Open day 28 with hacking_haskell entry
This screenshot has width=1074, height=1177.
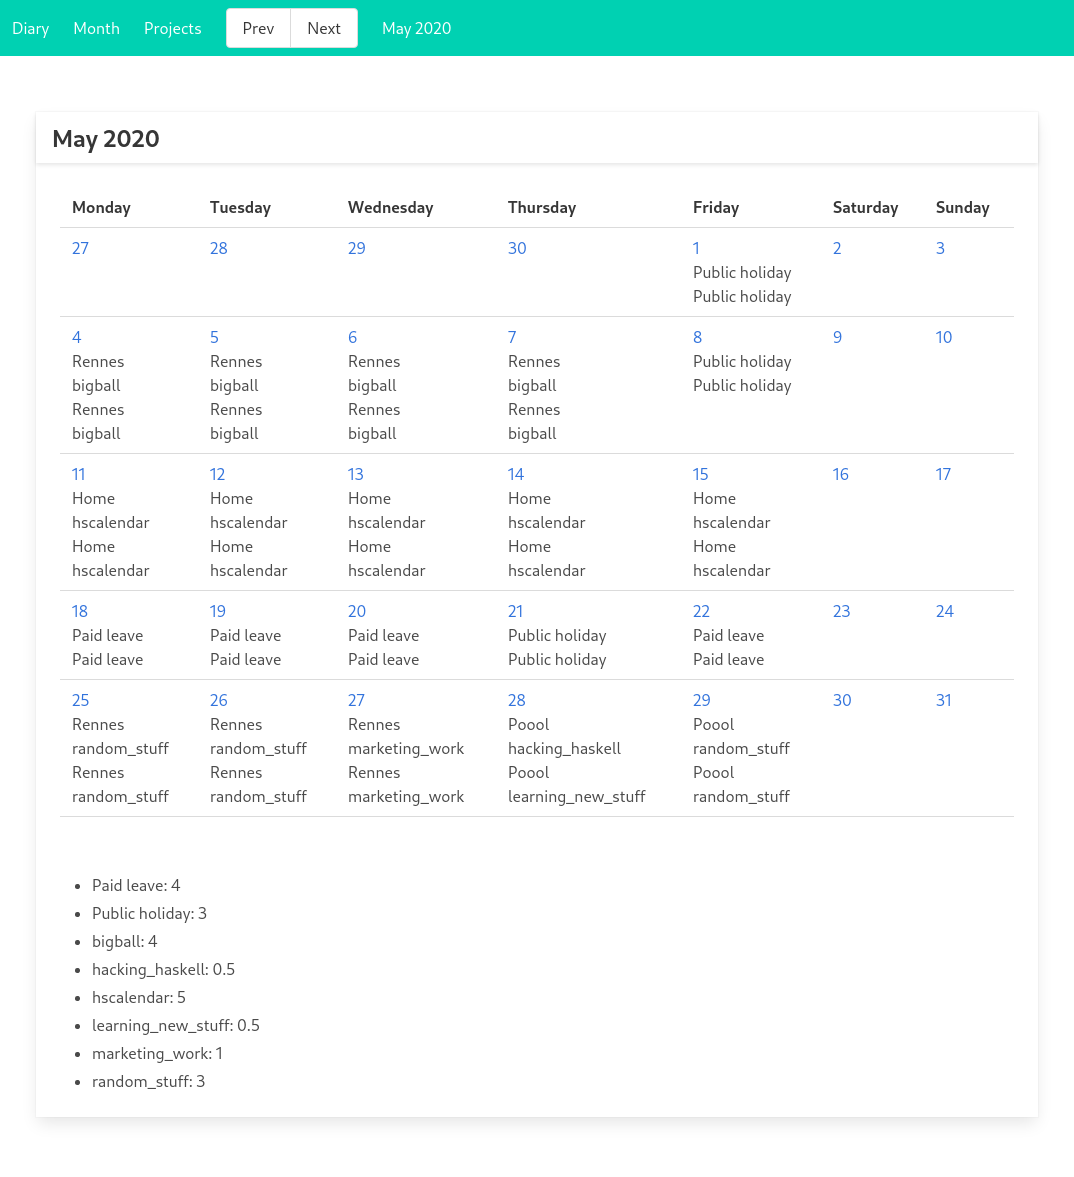click(x=517, y=700)
